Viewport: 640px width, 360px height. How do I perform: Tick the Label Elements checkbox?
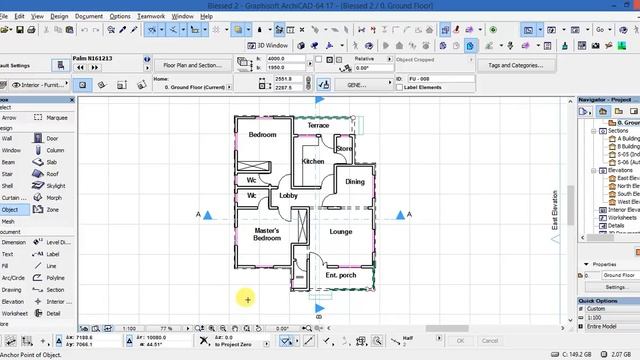(400, 87)
